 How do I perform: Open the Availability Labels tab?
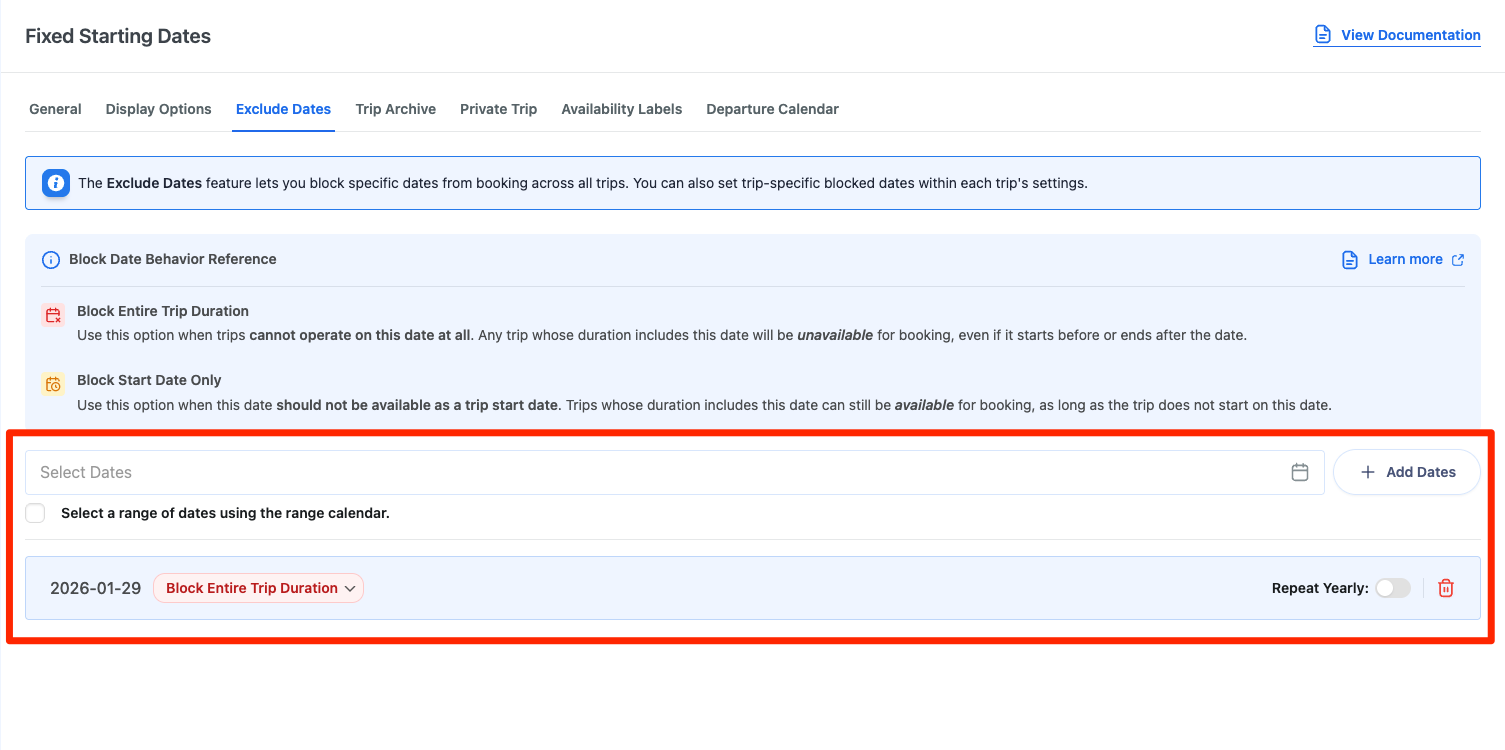(x=621, y=109)
